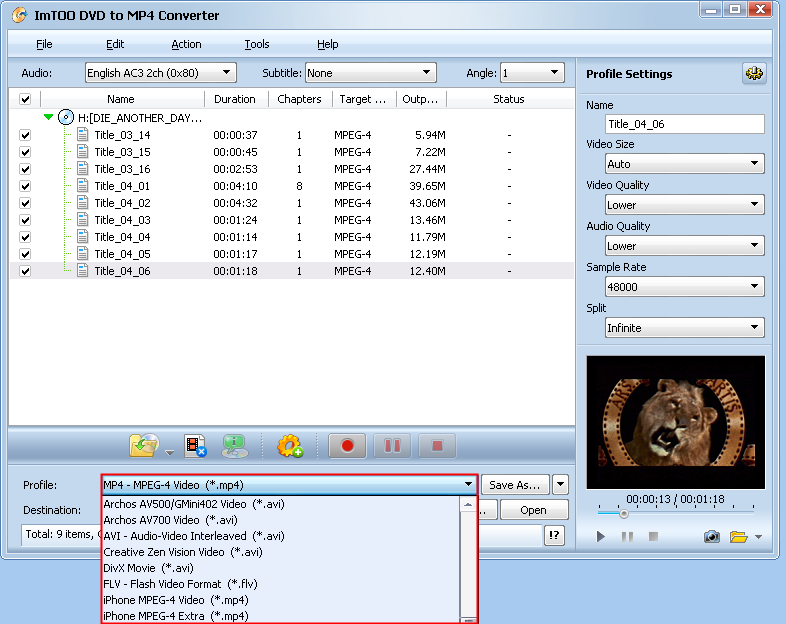Viewport: 786px width, 624px height.
Task: Collapse the DIE_ANOTHER_DAY disc tree
Action: (48, 117)
